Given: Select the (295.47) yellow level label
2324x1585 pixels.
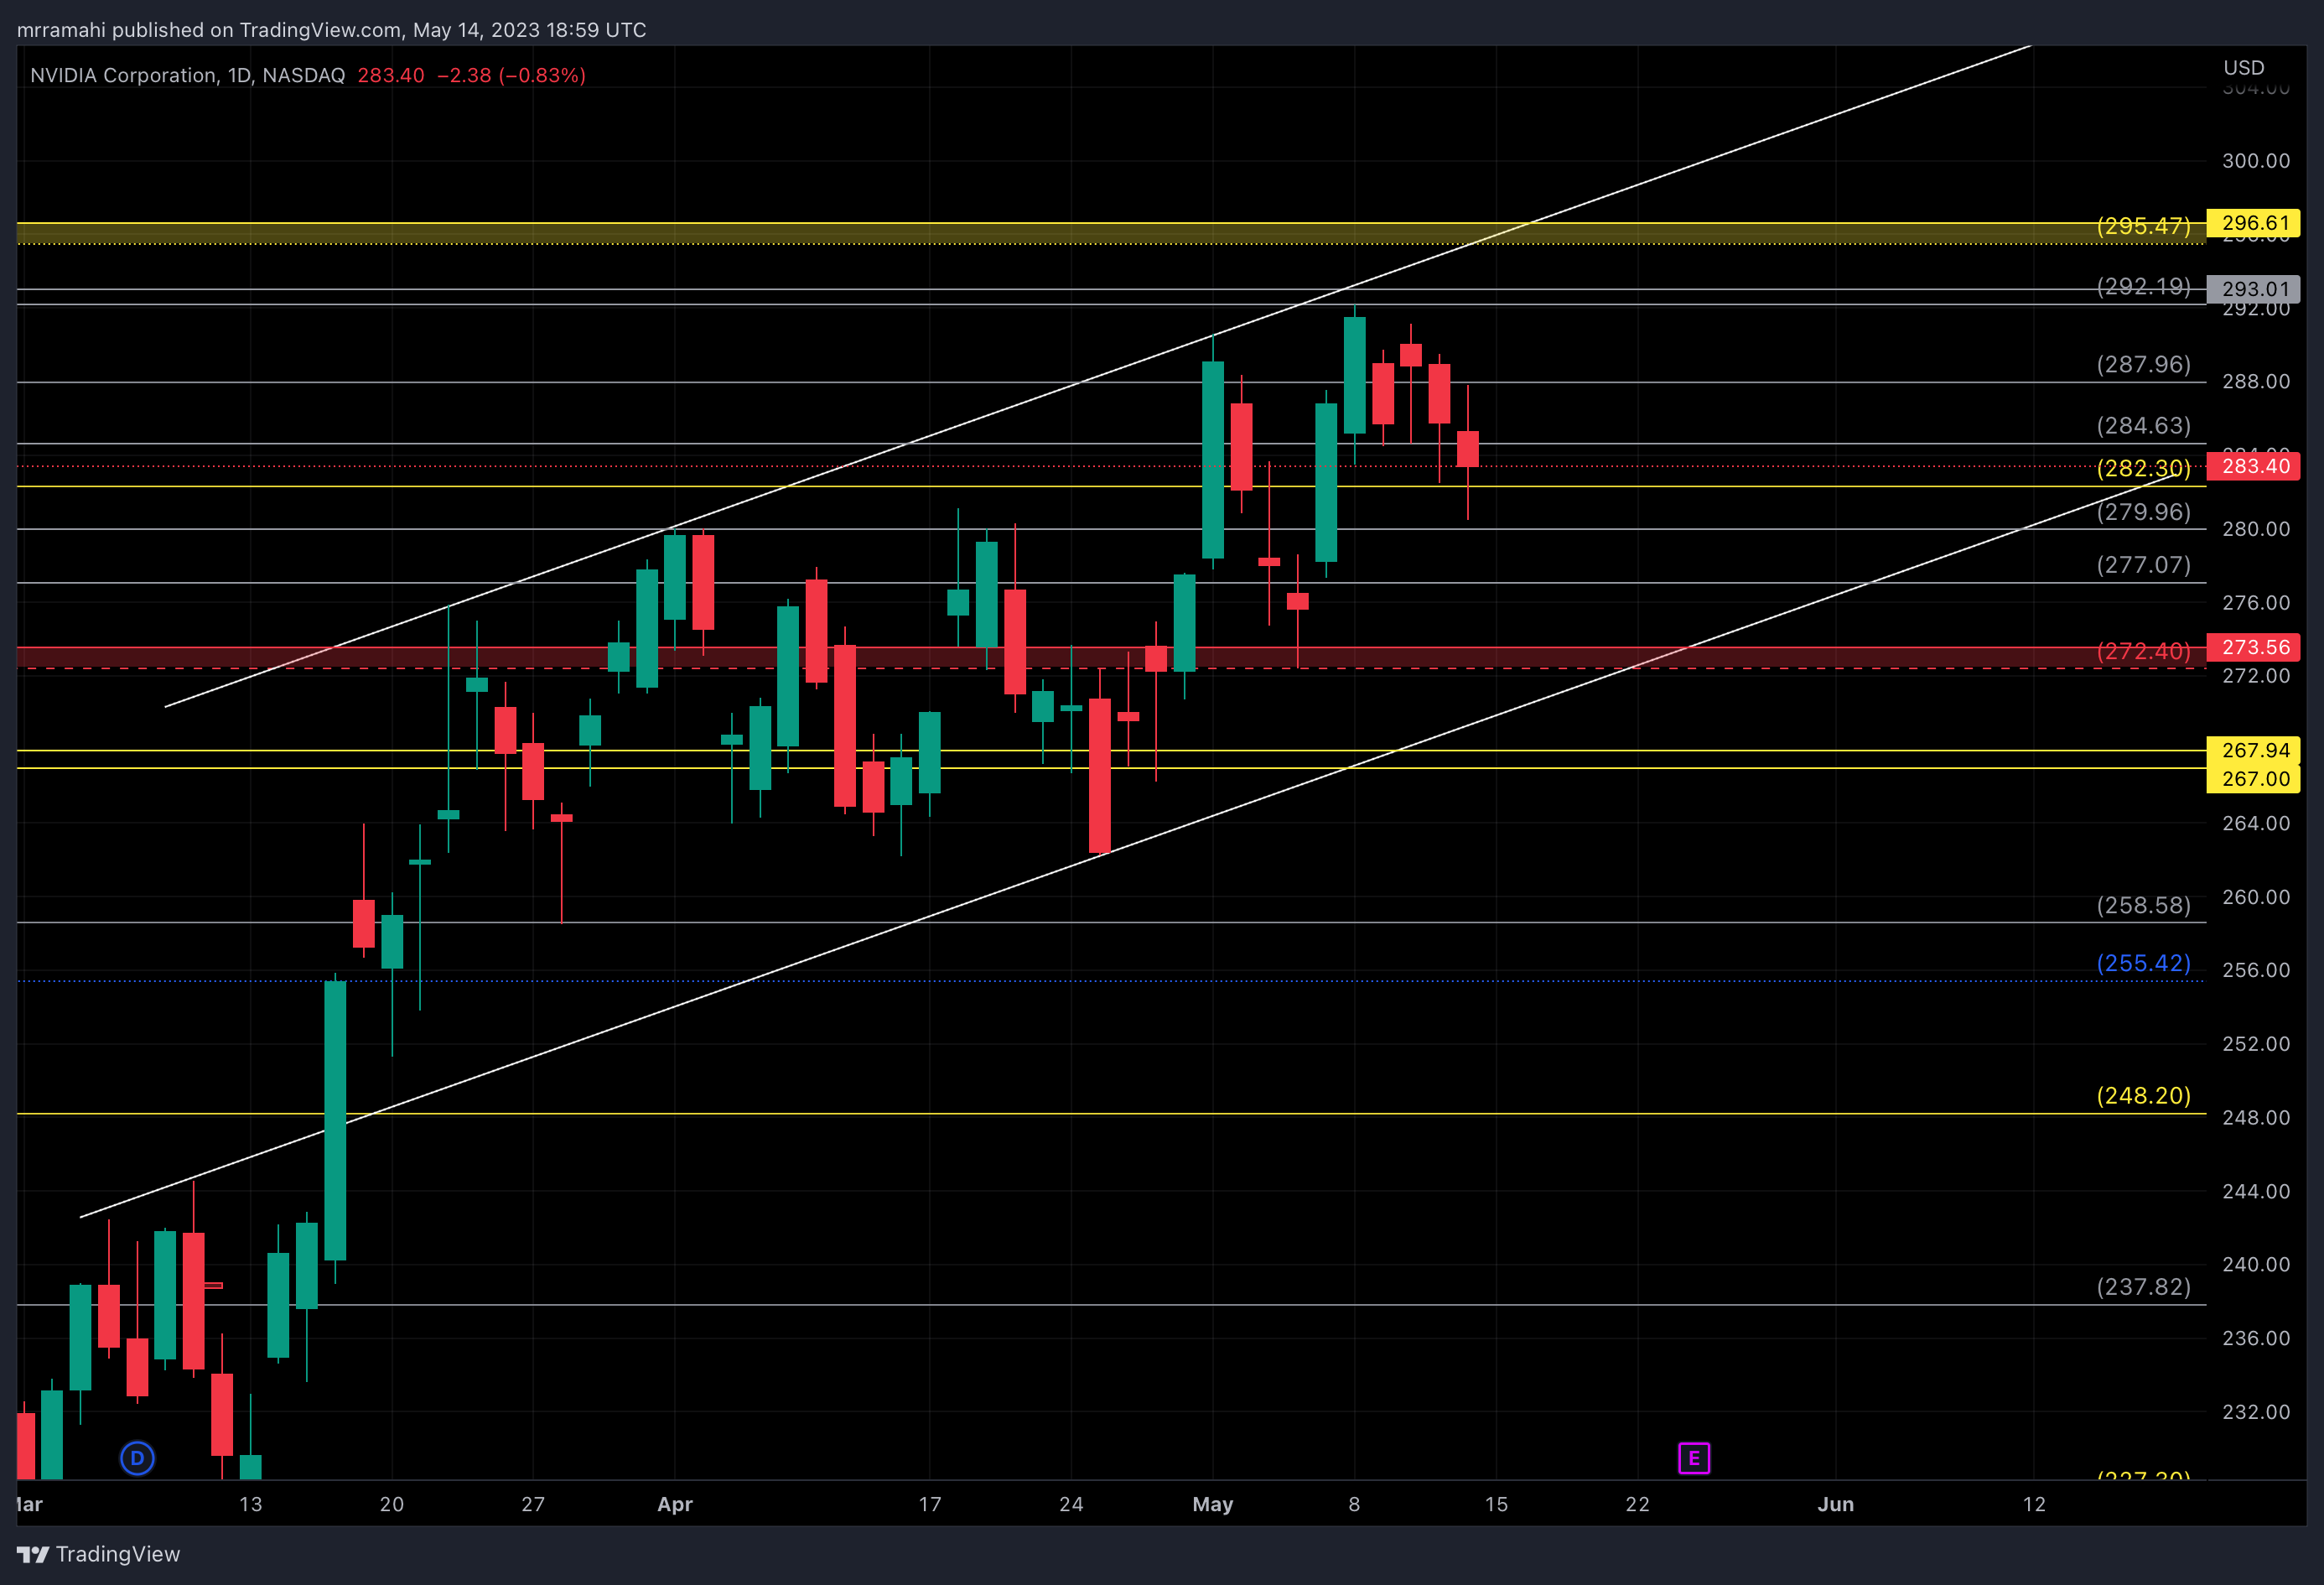Looking at the screenshot, I should coord(2142,226).
